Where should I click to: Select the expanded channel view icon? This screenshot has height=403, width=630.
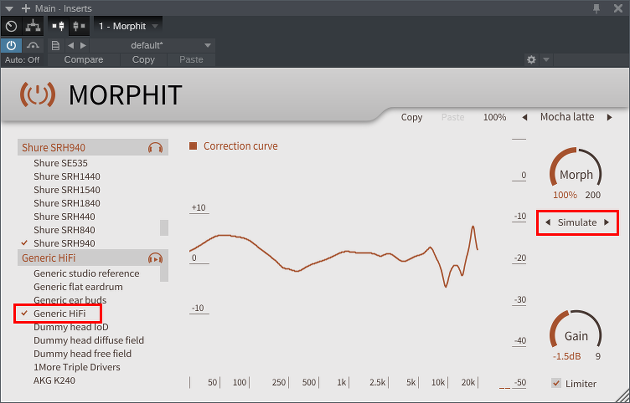tap(59, 27)
